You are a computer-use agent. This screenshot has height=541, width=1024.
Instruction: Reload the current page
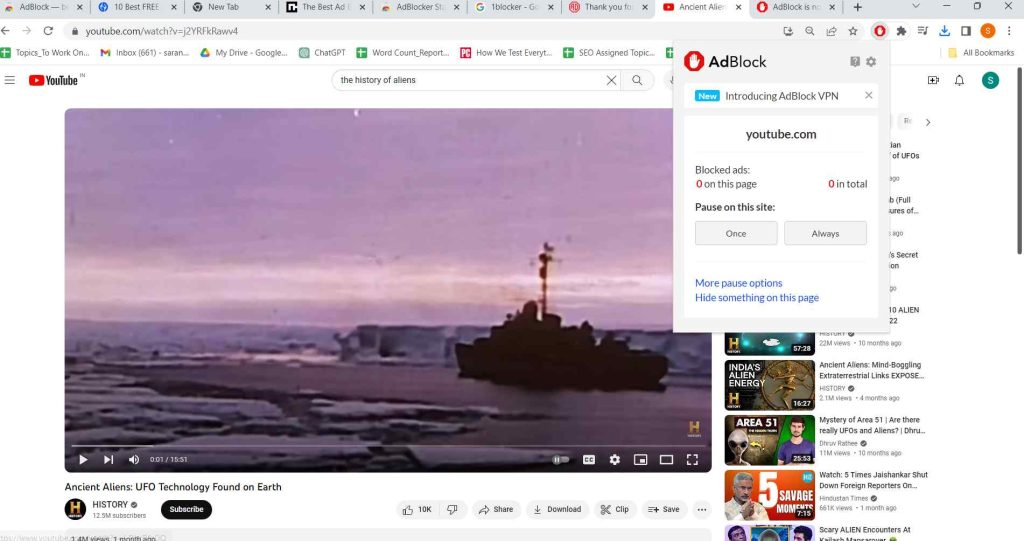coord(48,31)
